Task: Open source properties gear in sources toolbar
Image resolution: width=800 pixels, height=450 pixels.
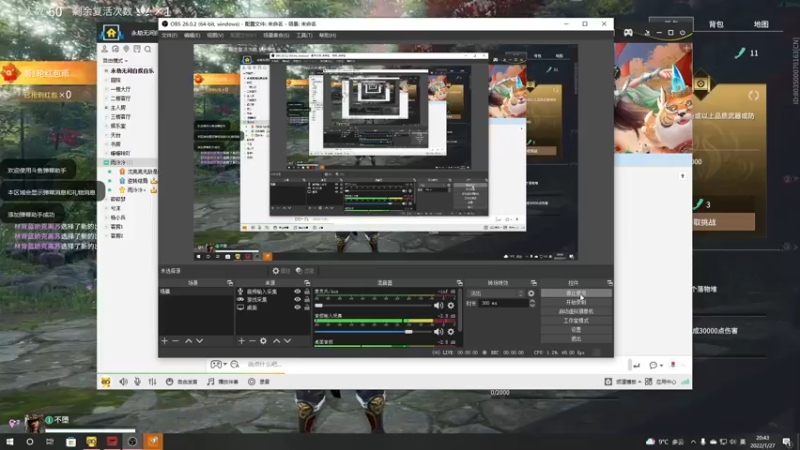Action: 263,340
